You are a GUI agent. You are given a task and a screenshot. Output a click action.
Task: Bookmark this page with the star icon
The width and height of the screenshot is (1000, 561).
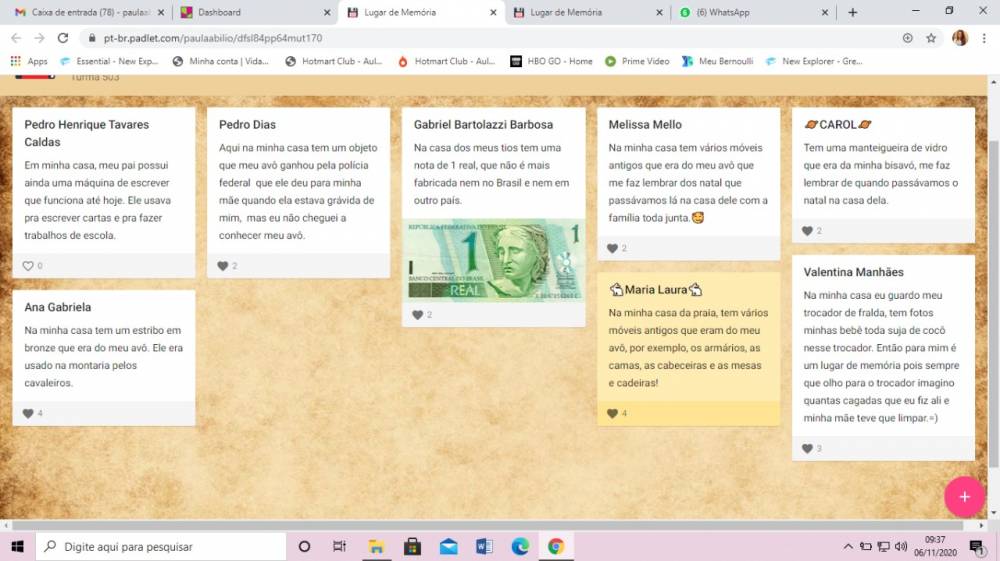point(931,38)
